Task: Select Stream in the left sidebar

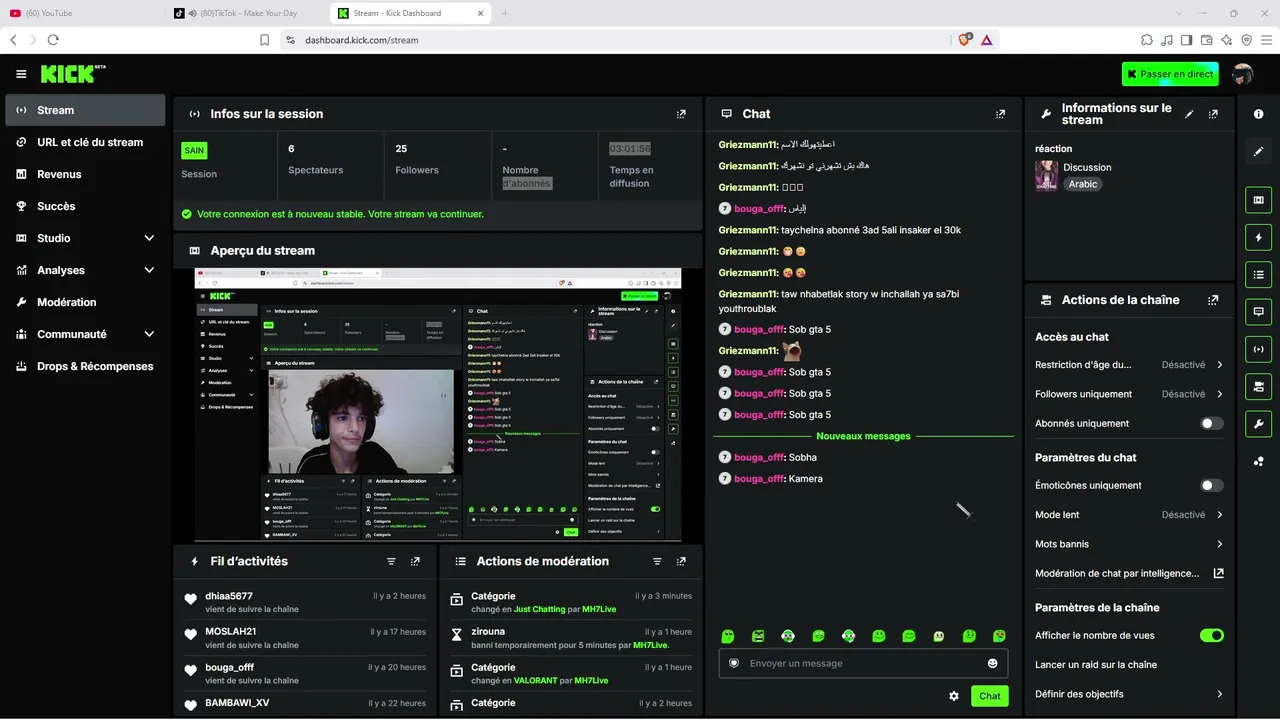Action: 85,110
